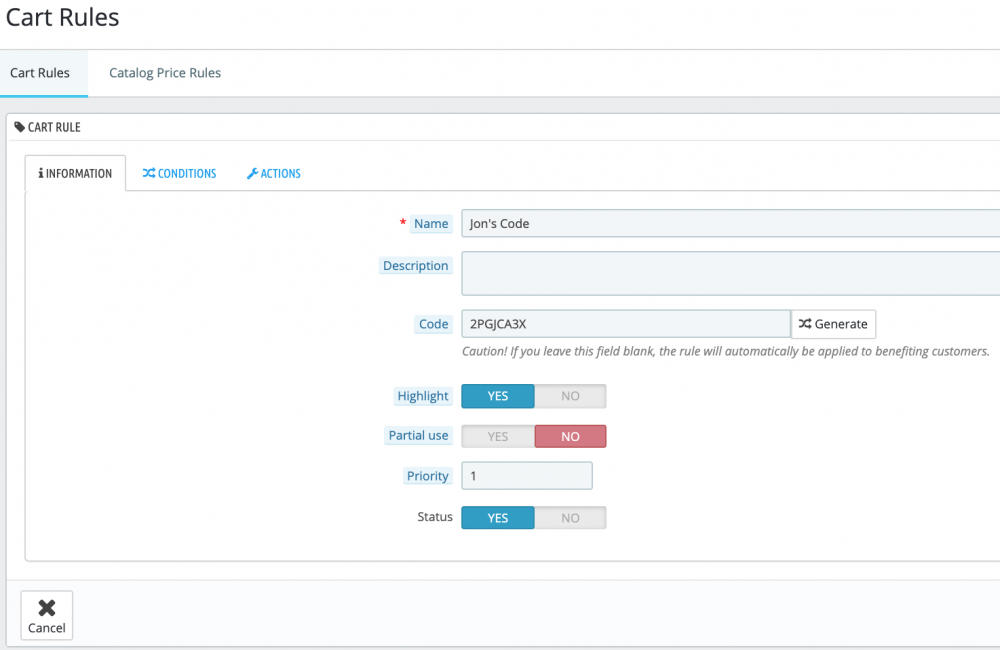
Task: Open the Actions tab
Action: point(274,173)
